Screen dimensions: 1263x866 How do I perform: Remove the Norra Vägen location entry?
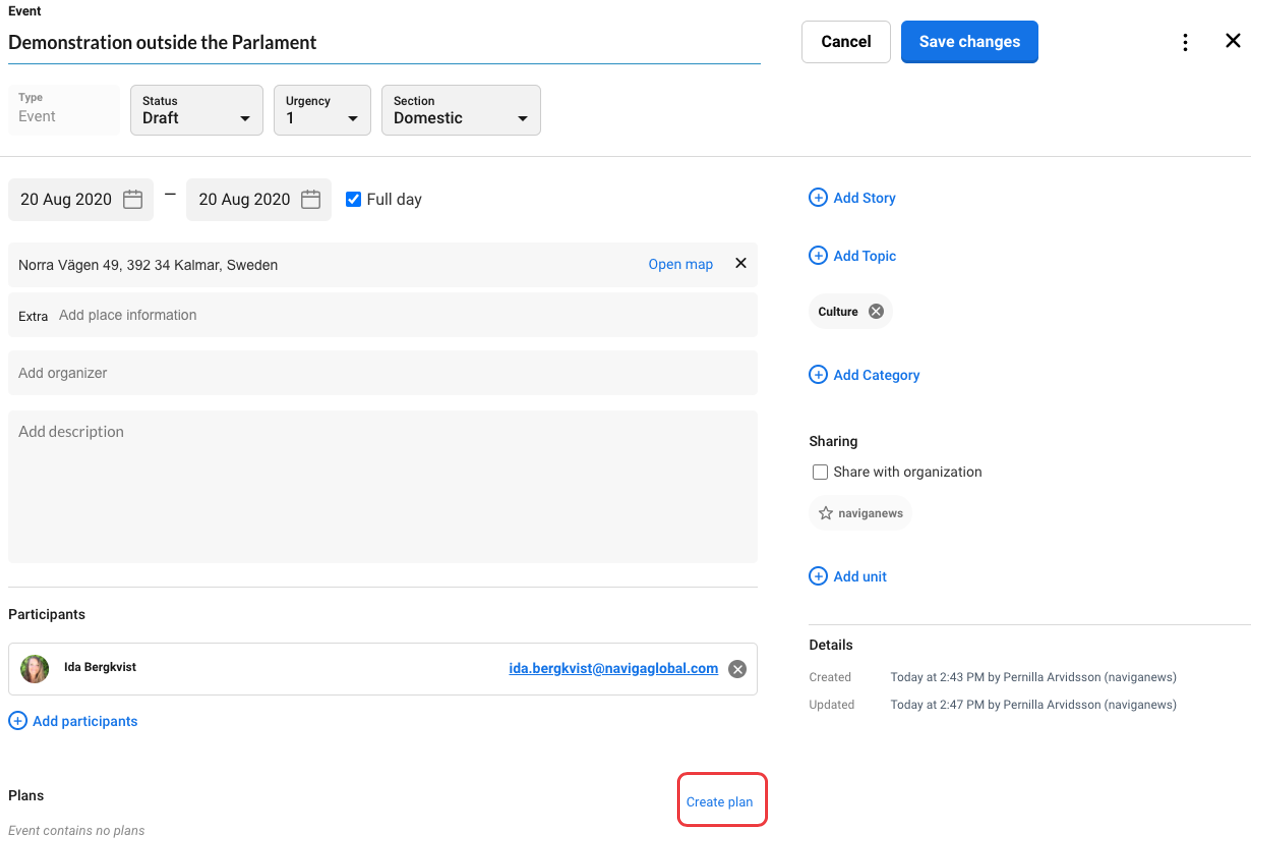(740, 263)
